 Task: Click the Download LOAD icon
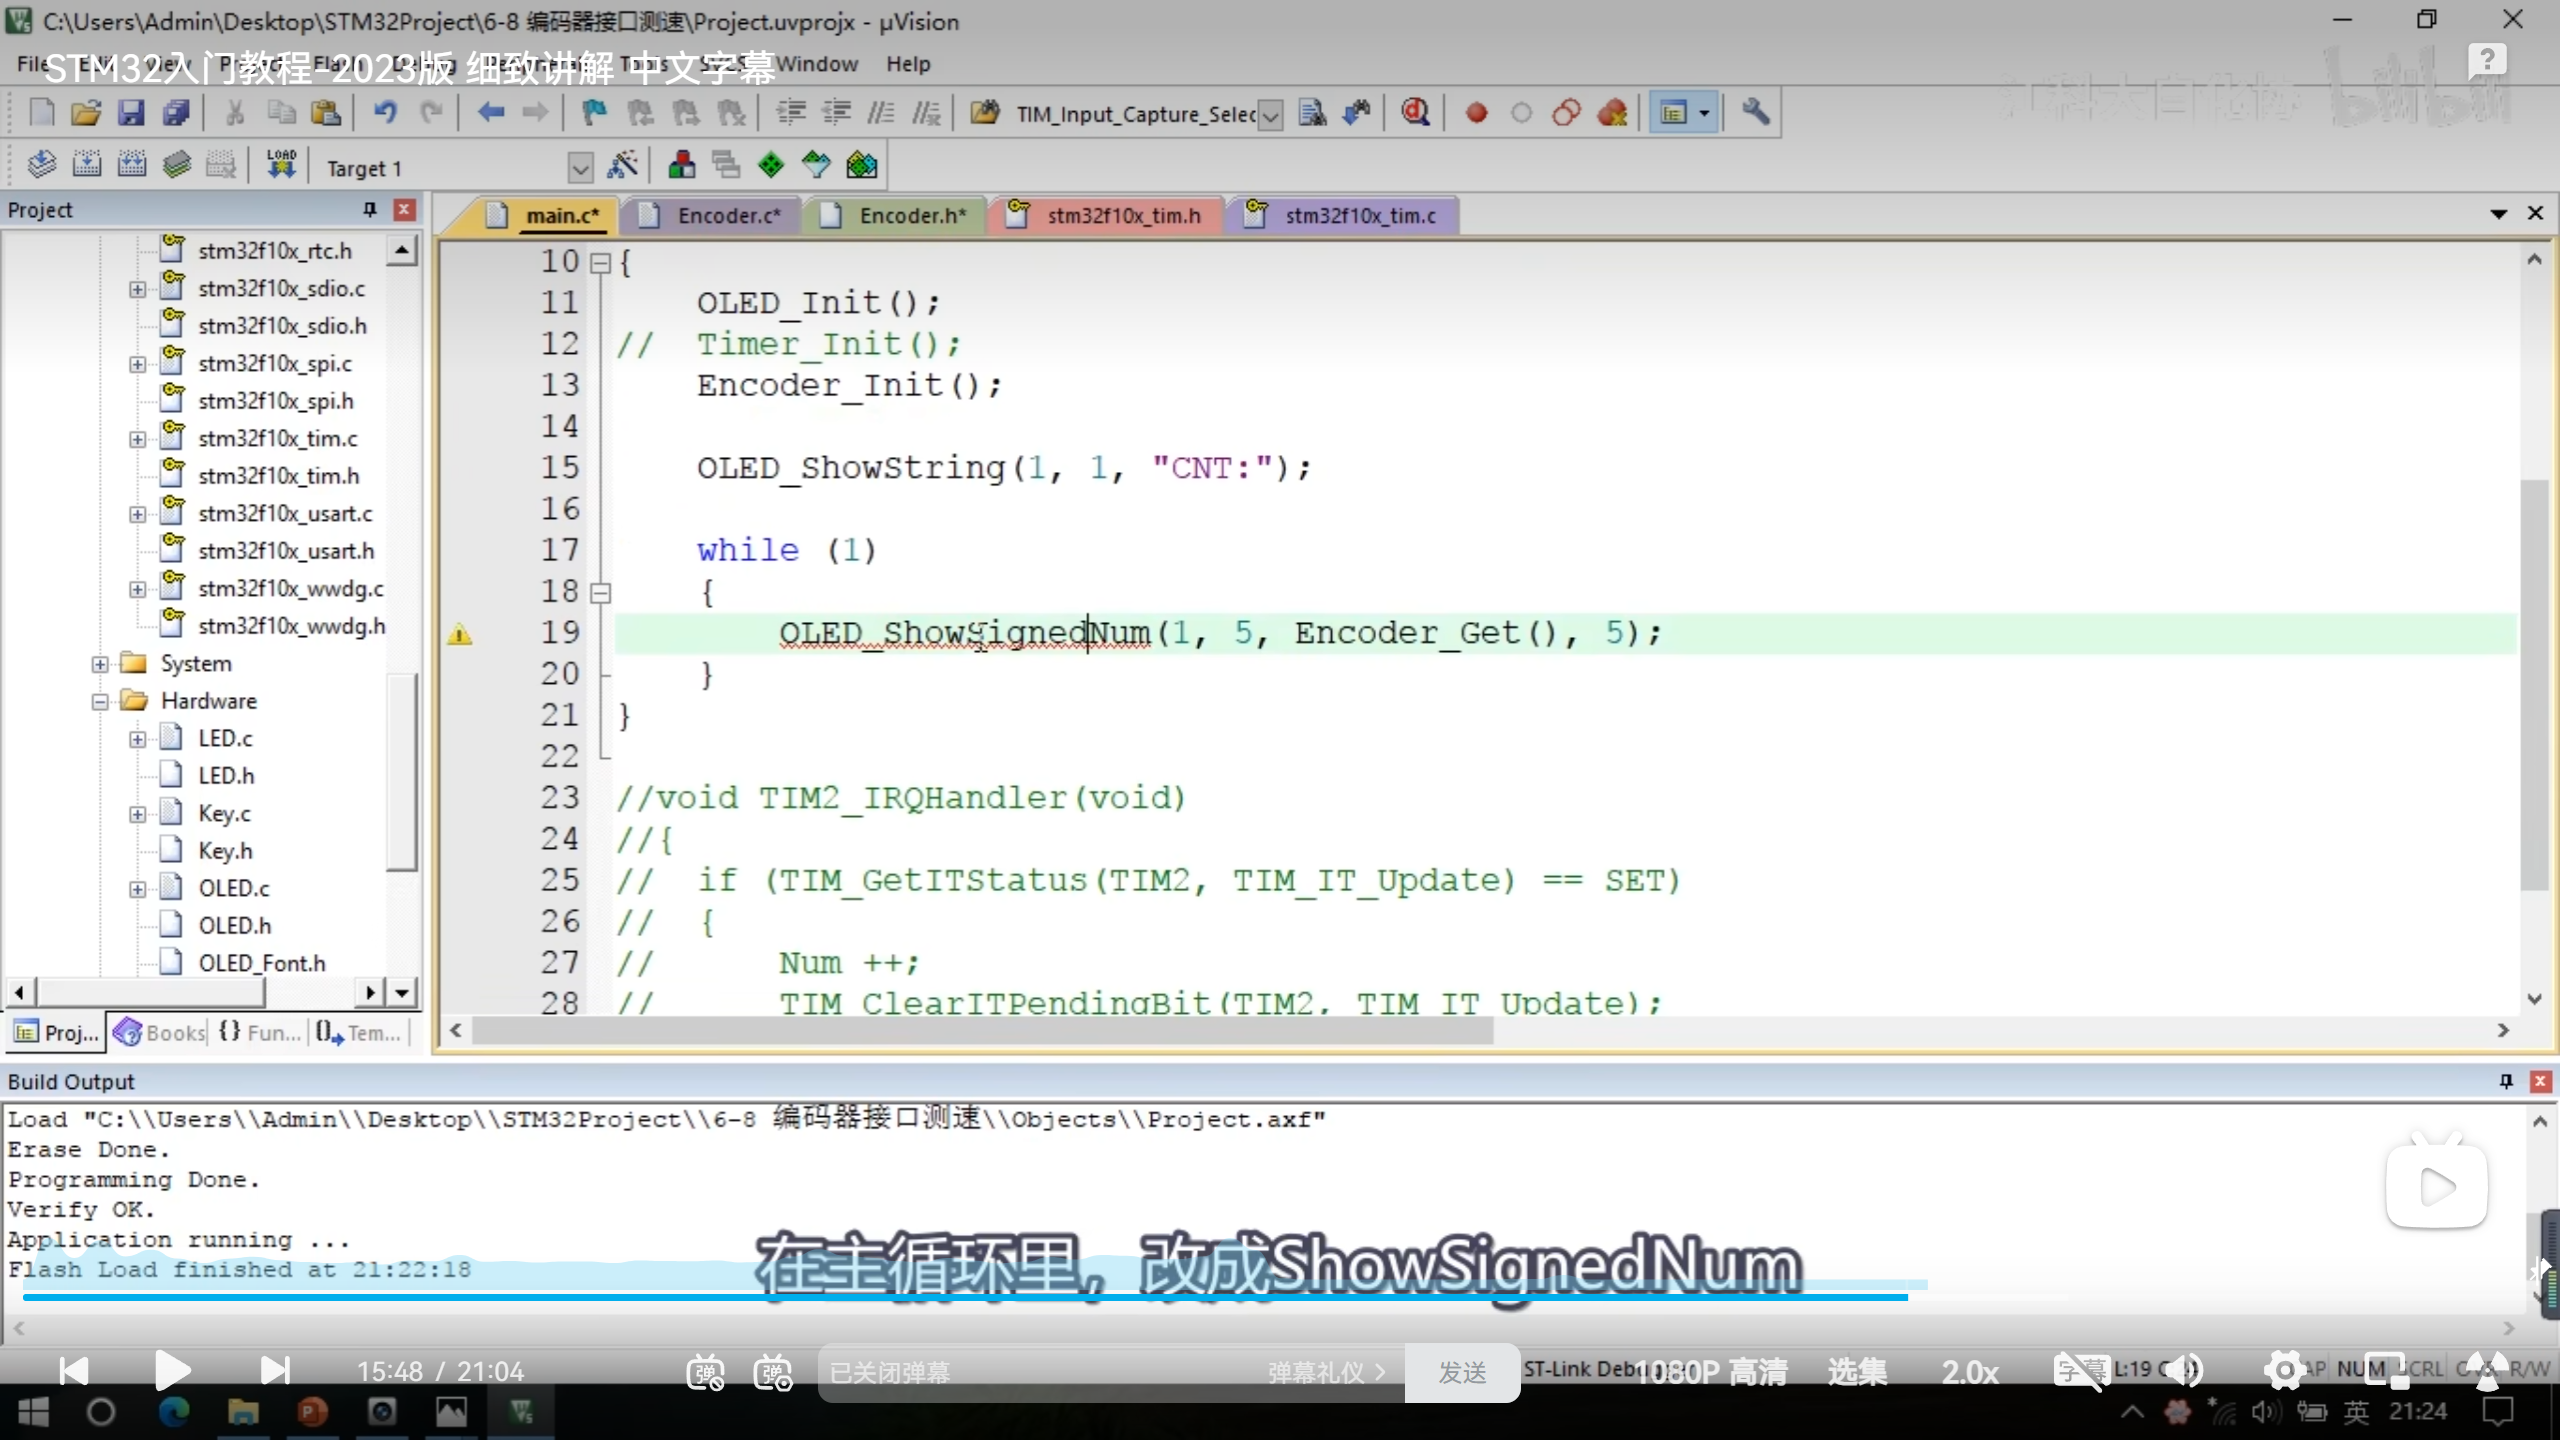pyautogui.click(x=281, y=164)
